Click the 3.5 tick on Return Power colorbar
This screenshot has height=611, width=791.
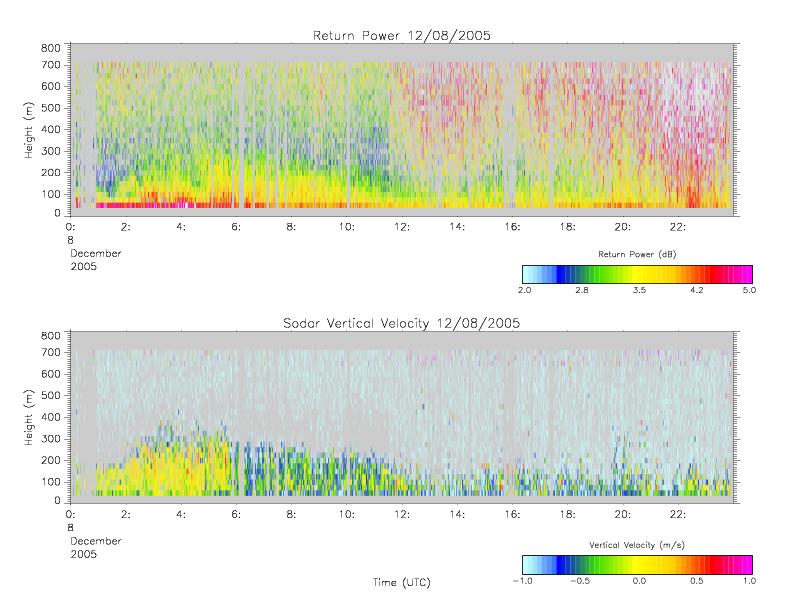[639, 290]
